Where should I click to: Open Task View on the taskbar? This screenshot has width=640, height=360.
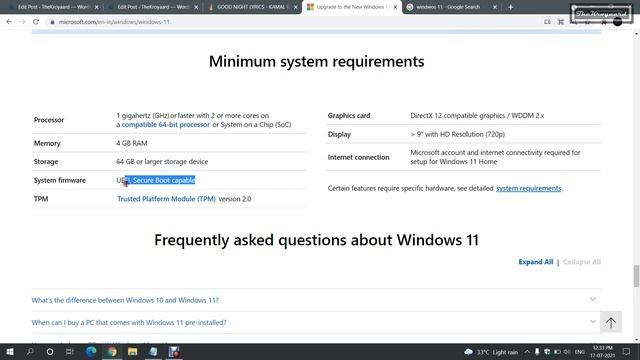click(x=70, y=351)
